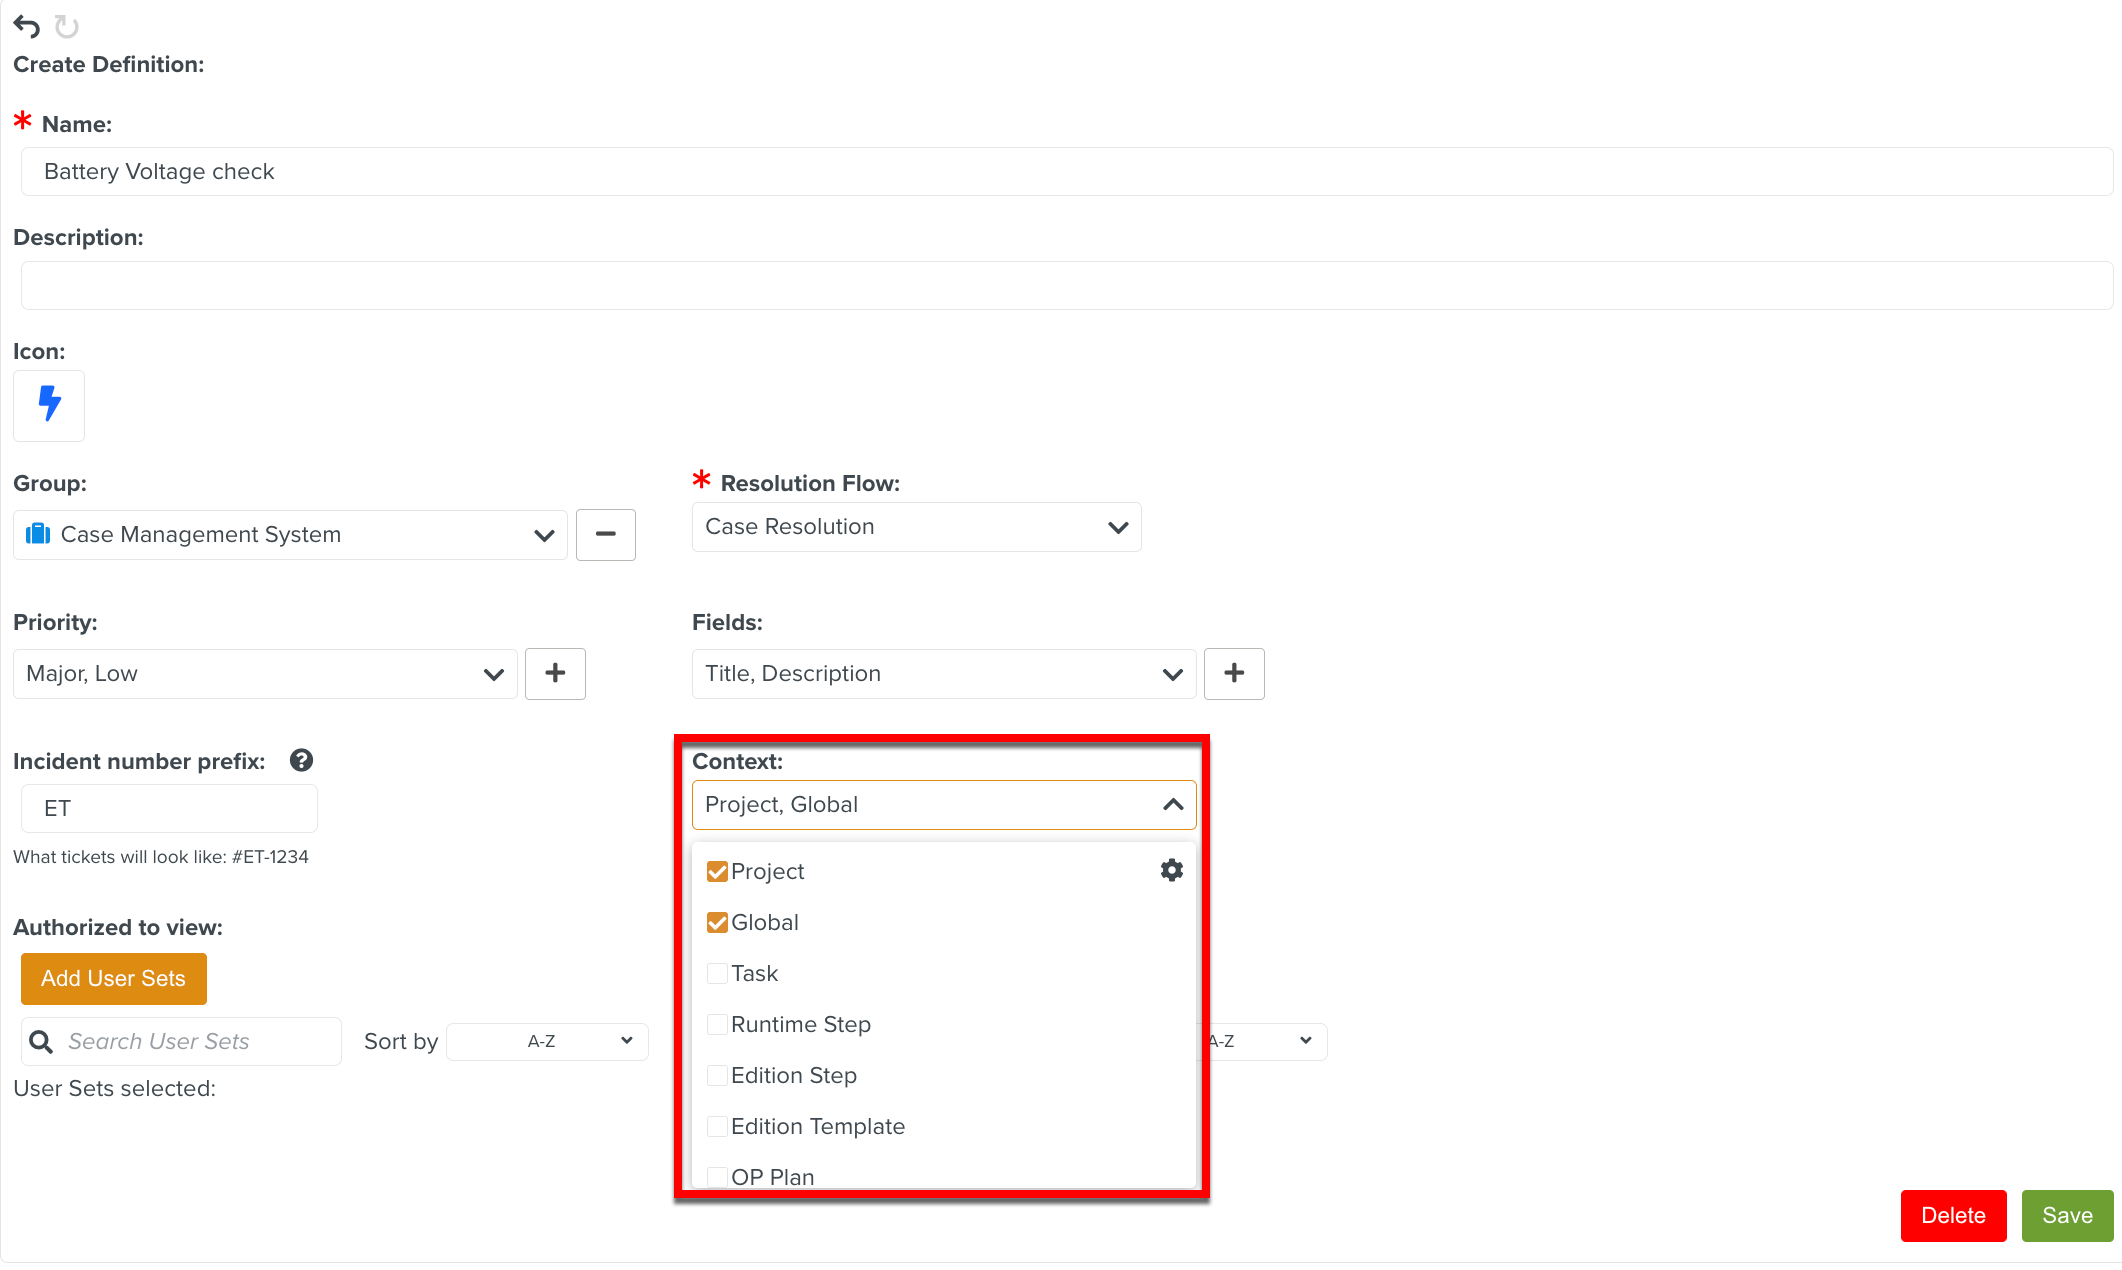Select the Edition Template checkbox
The height and width of the screenshot is (1270, 2122).
(x=717, y=1126)
